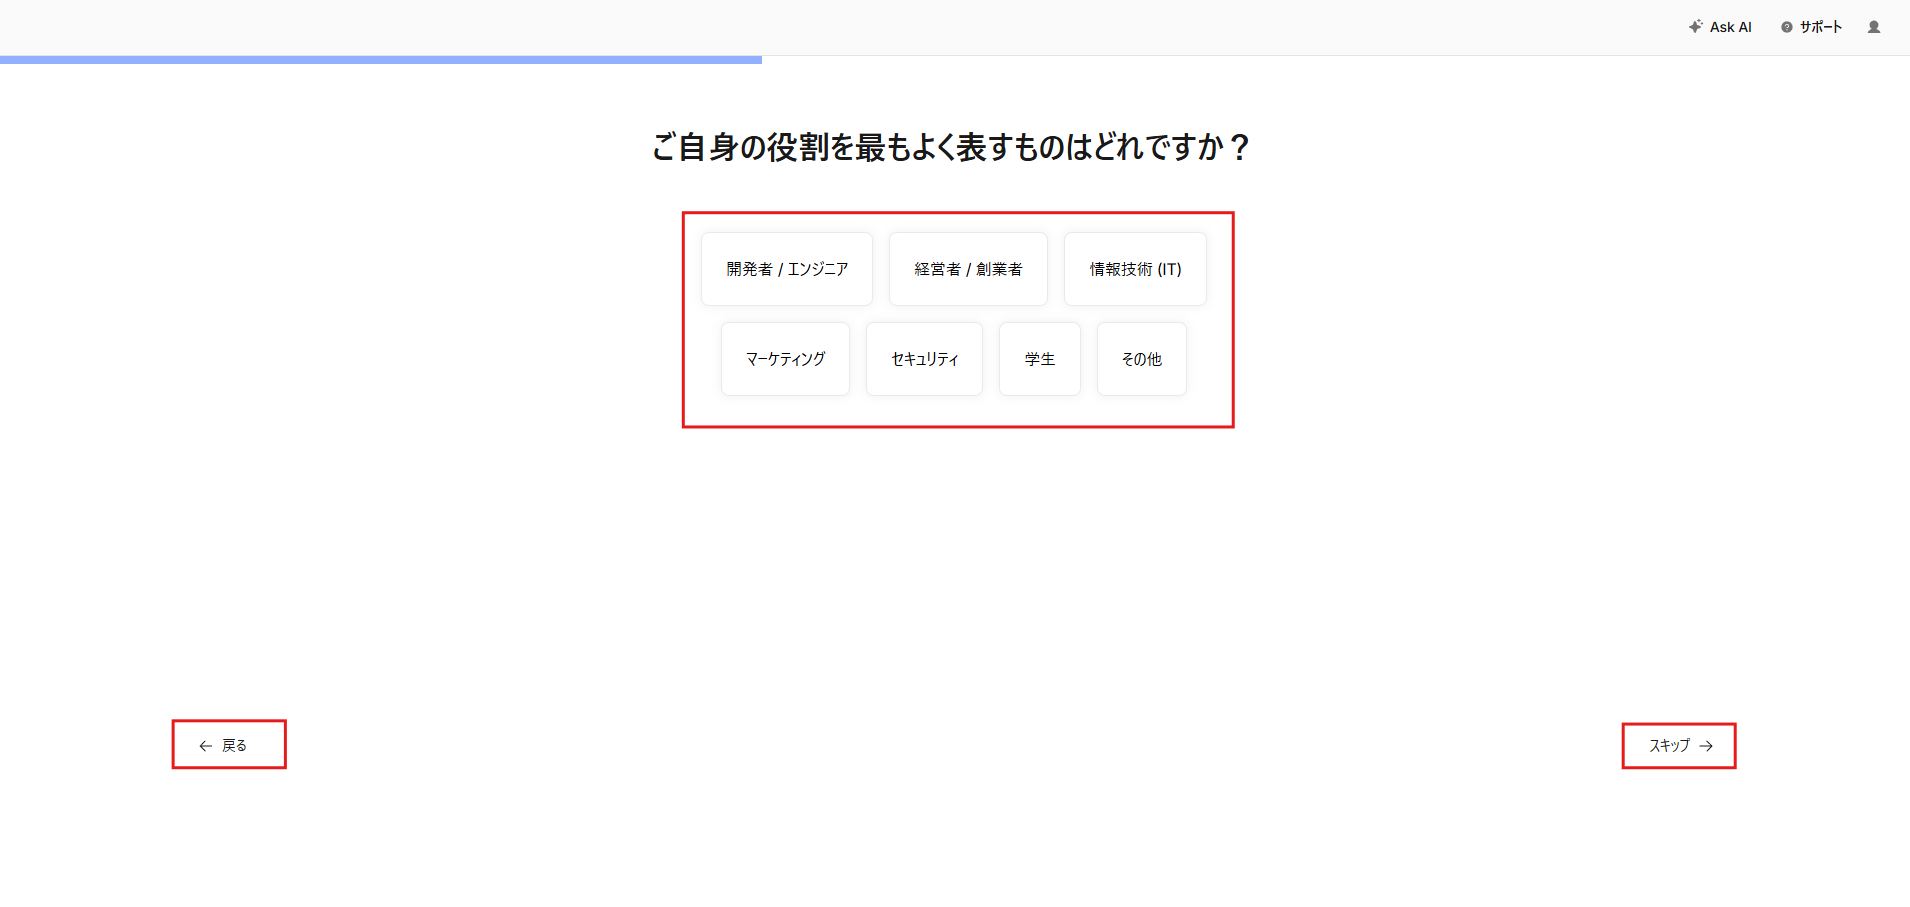This screenshot has width=1910, height=907.
Task: Click the left arrow icon beside 戻る
Action: 205,745
